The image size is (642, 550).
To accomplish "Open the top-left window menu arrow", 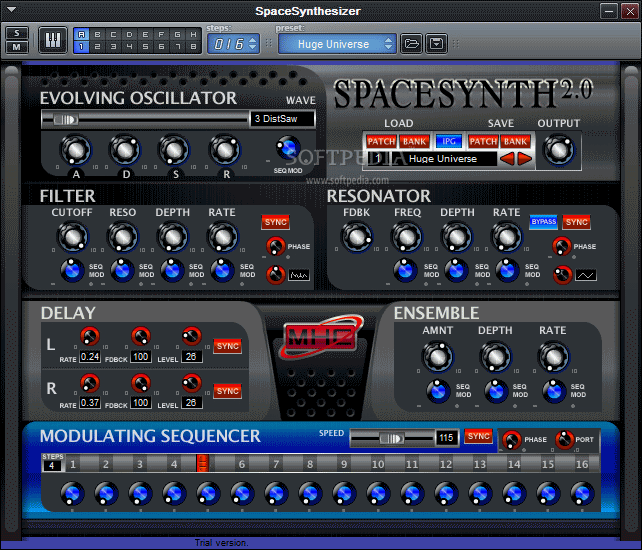I will pyautogui.click(x=11, y=9).
